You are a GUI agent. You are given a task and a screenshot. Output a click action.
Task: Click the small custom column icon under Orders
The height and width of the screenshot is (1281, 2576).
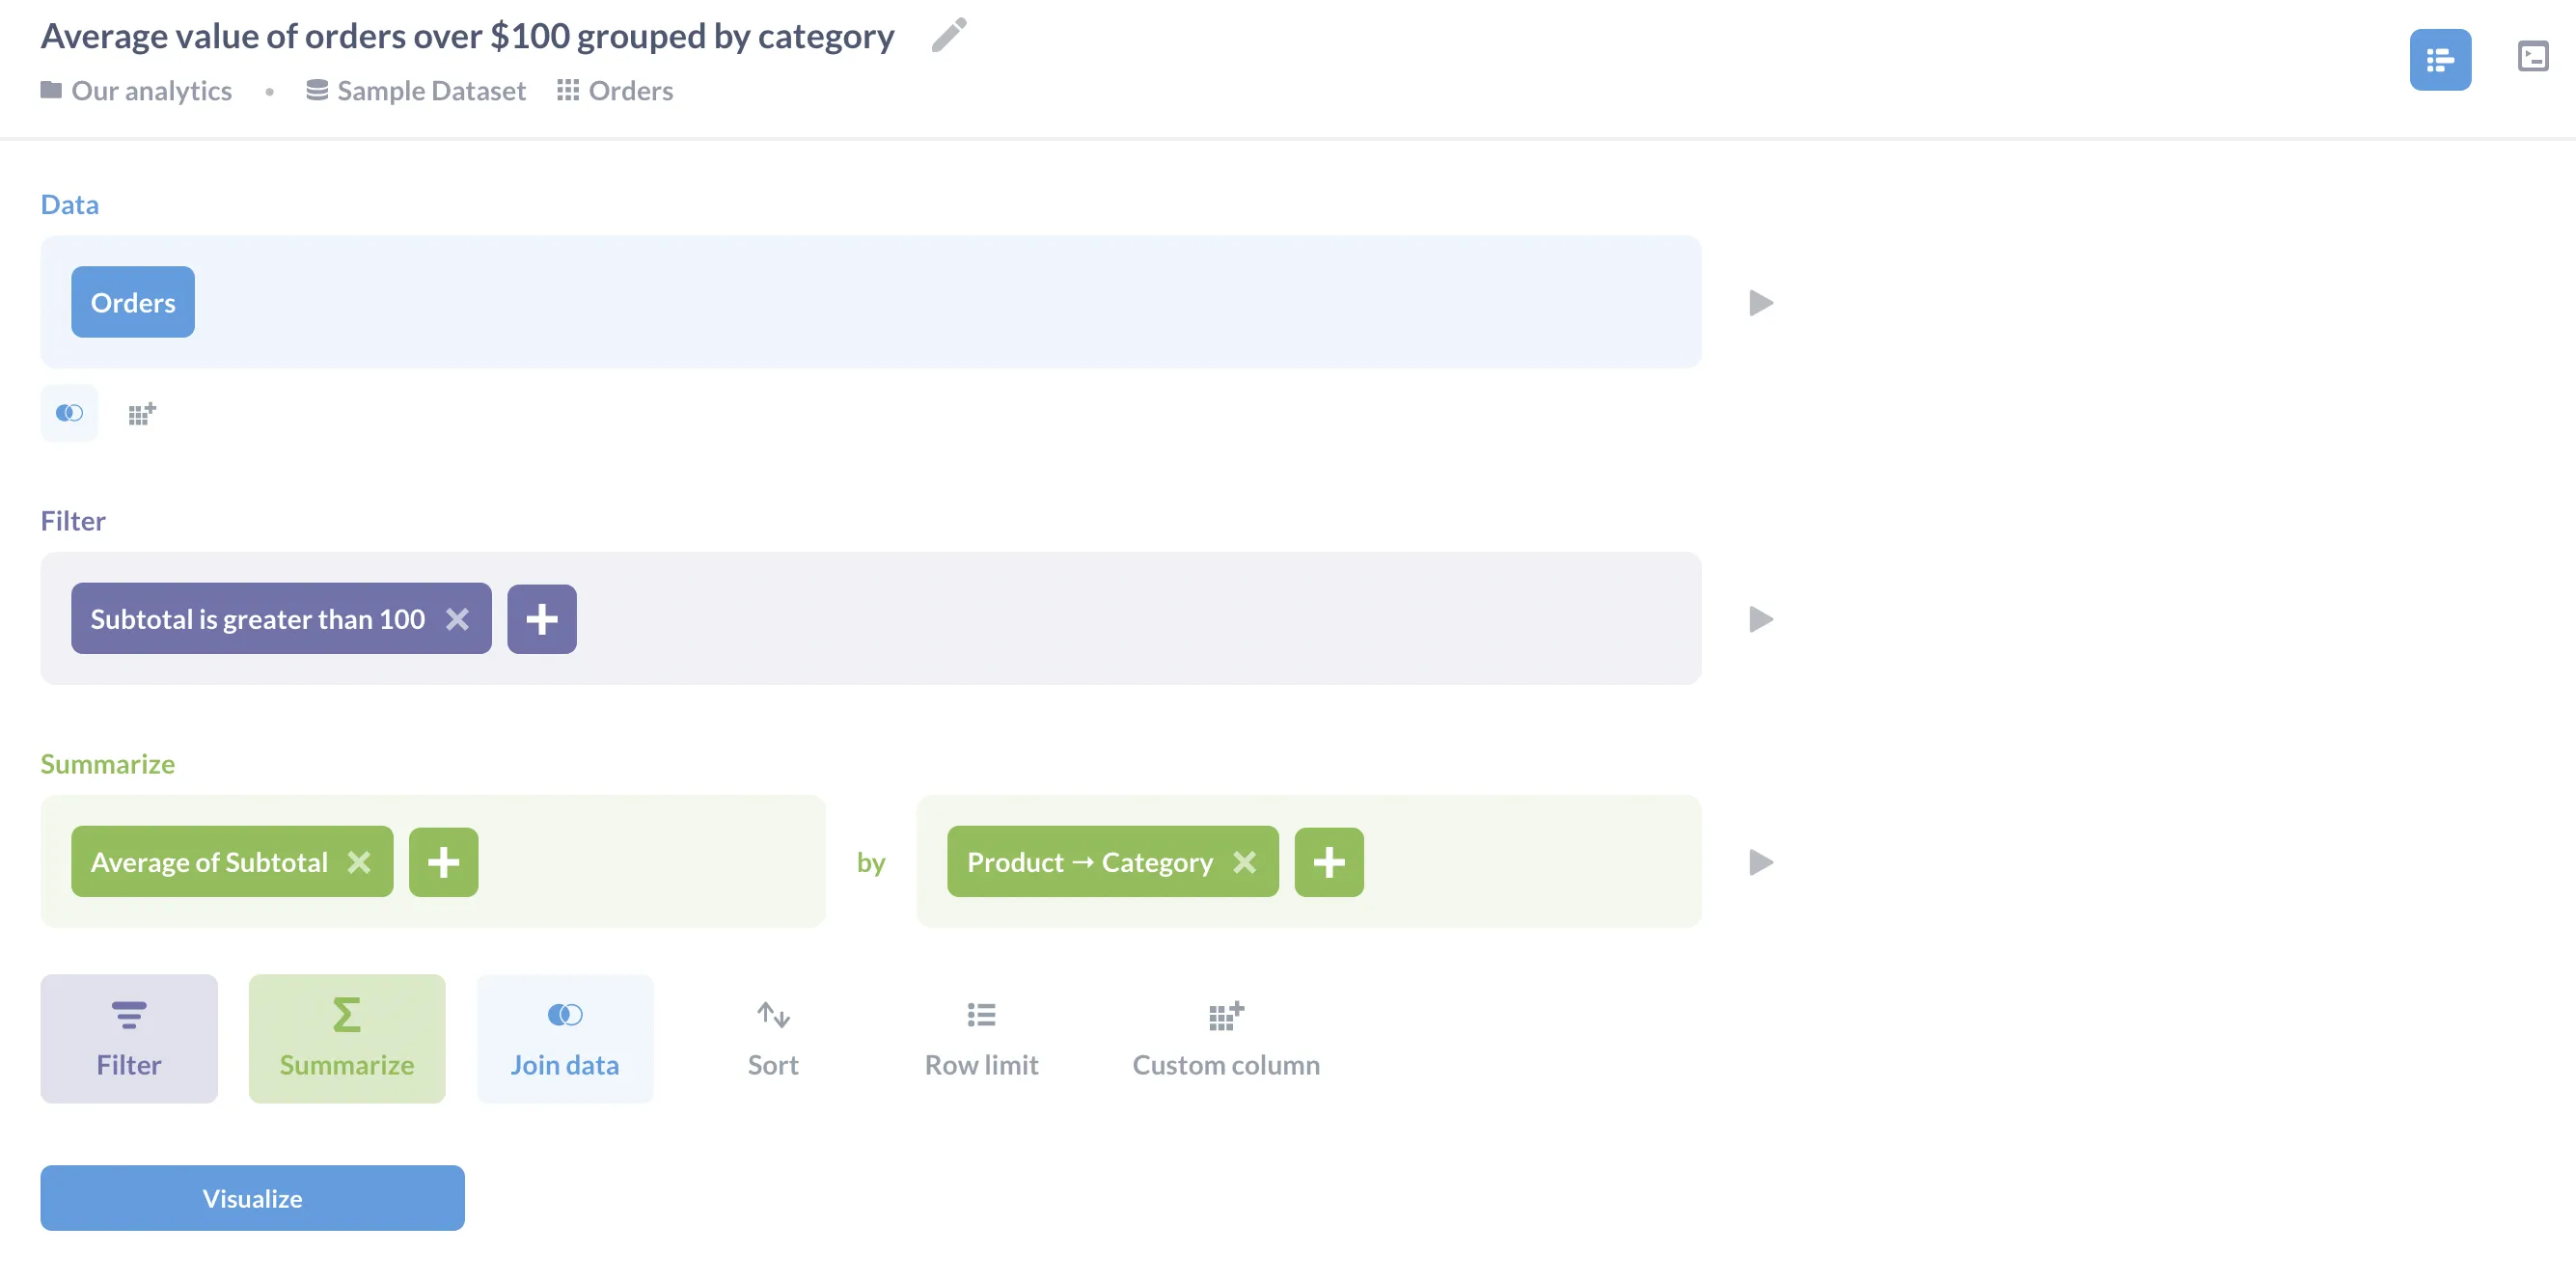click(142, 413)
